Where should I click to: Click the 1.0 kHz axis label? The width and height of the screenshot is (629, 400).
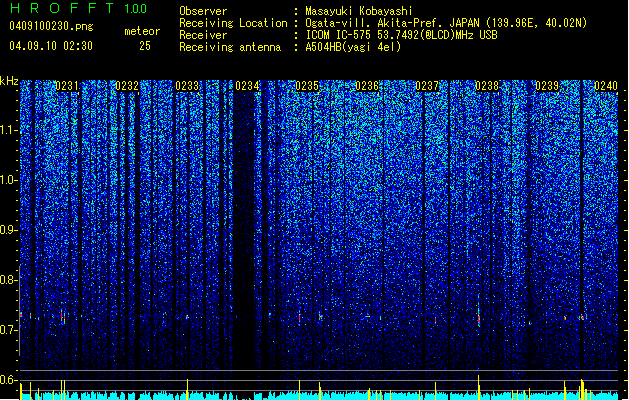point(8,181)
